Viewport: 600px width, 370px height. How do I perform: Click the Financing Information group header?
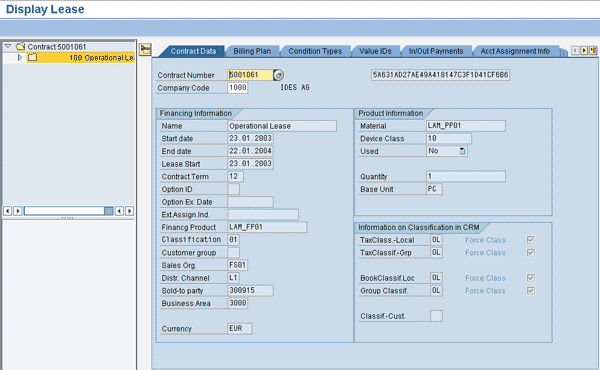click(x=196, y=113)
